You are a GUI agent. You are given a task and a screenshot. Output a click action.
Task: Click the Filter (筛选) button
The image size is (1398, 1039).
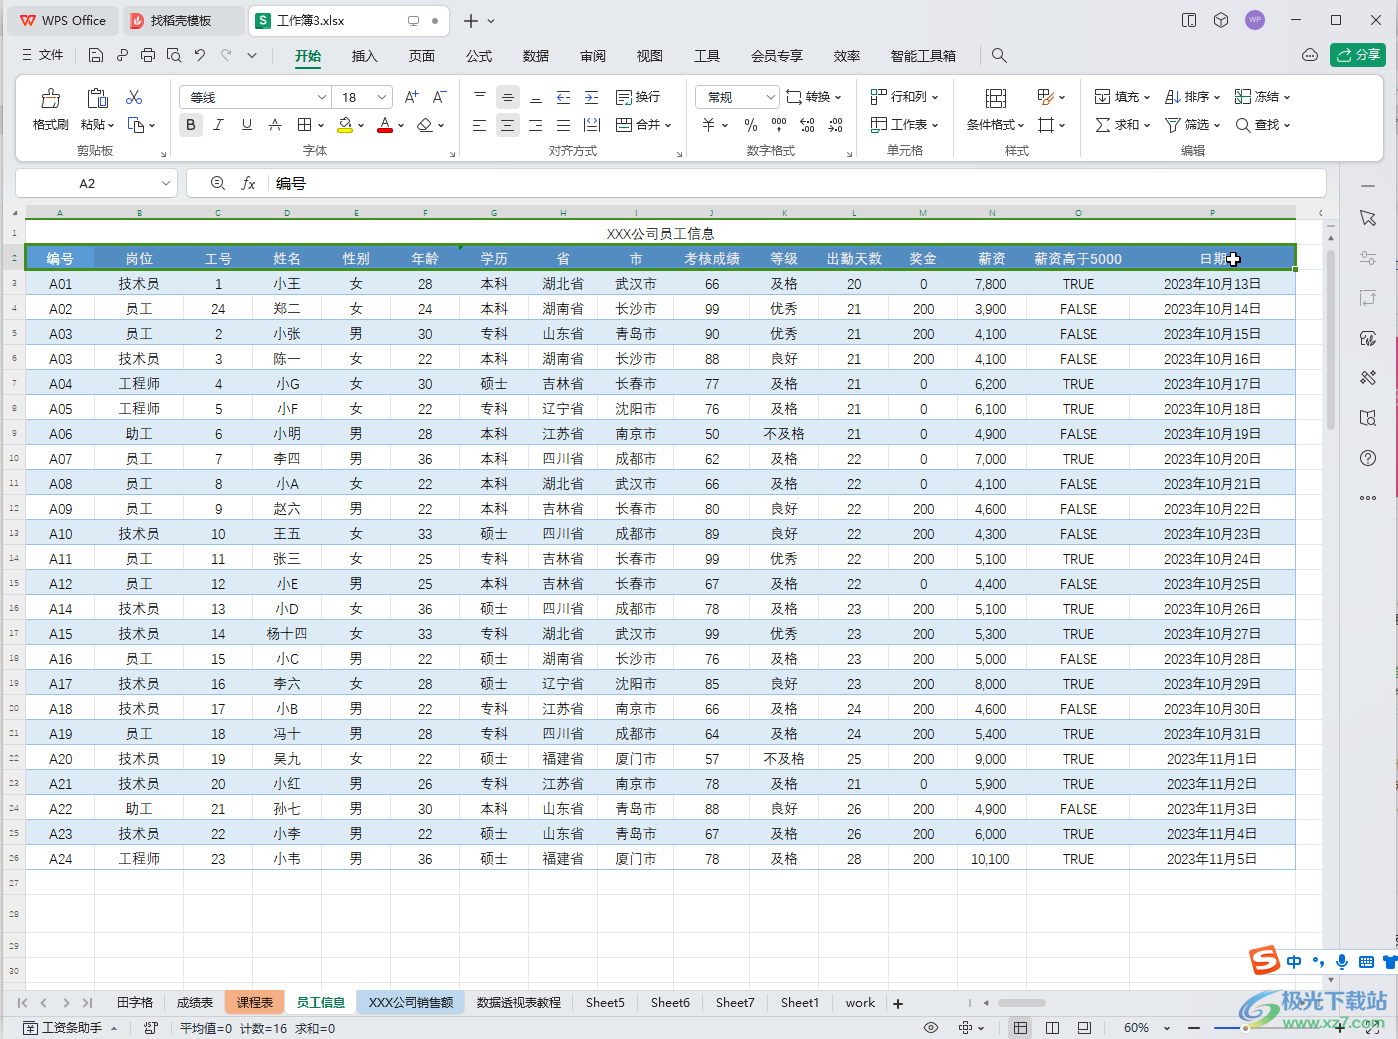tap(1192, 125)
